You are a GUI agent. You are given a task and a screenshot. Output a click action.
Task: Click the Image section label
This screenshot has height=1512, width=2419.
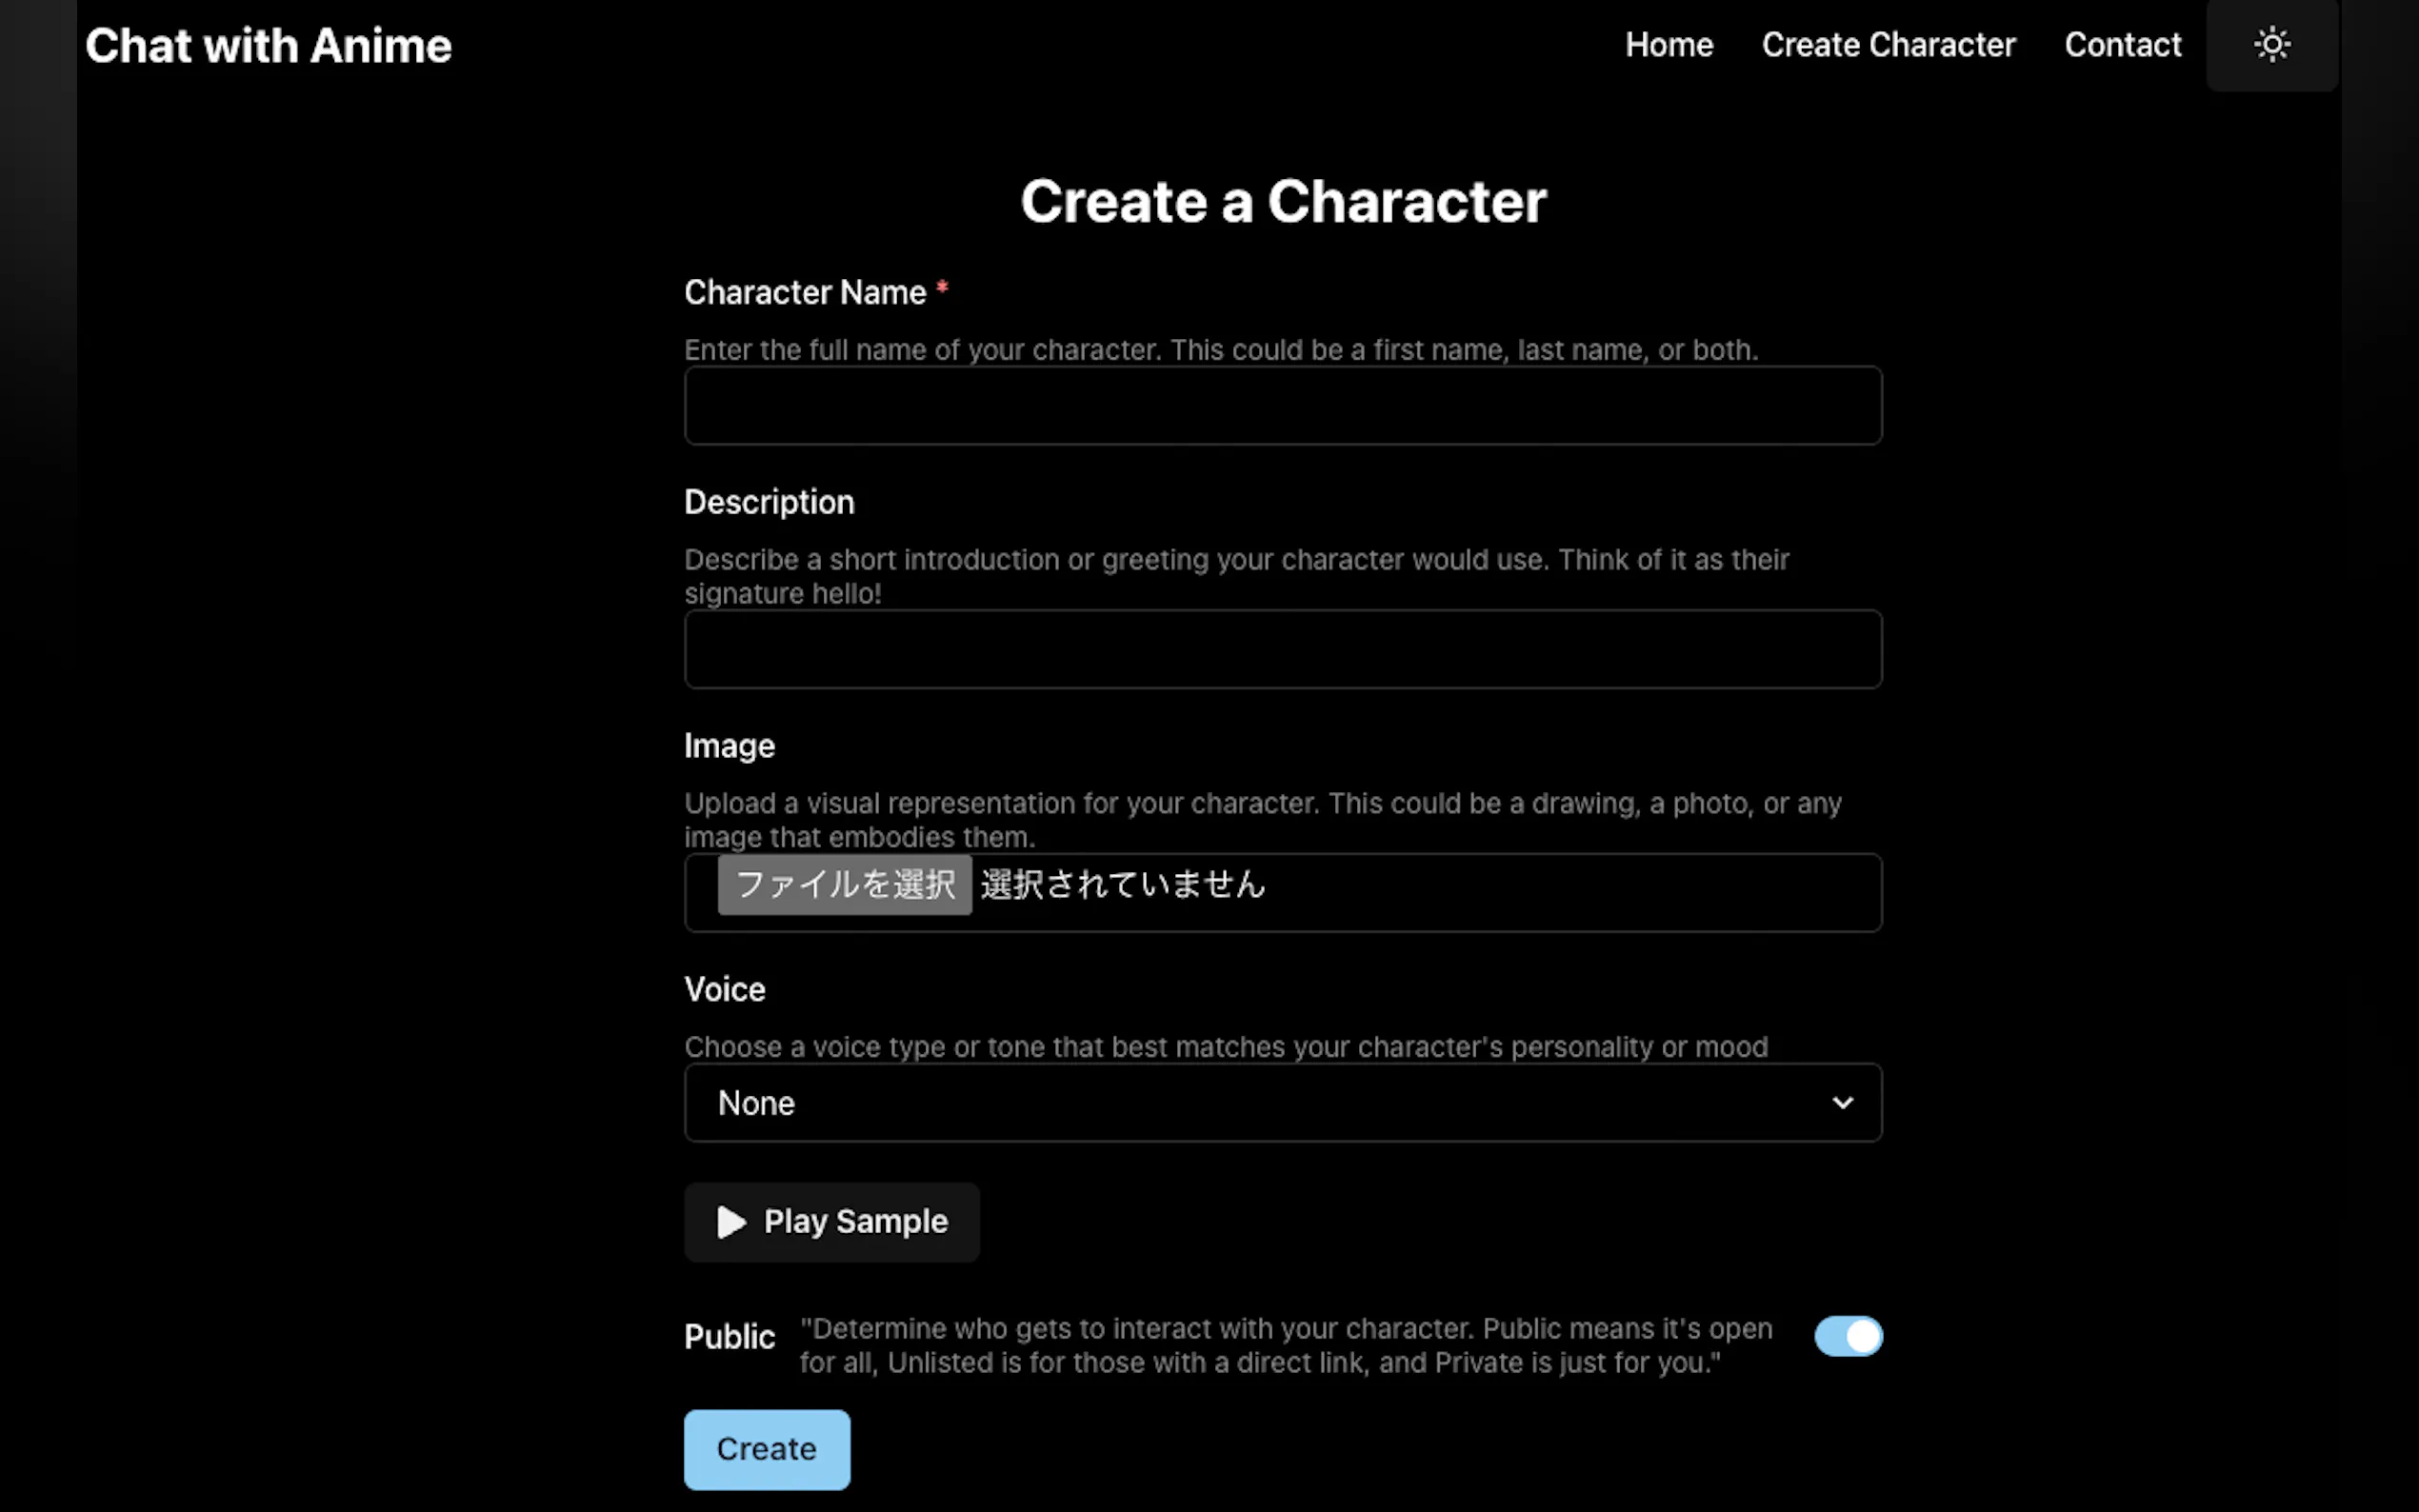click(x=729, y=746)
